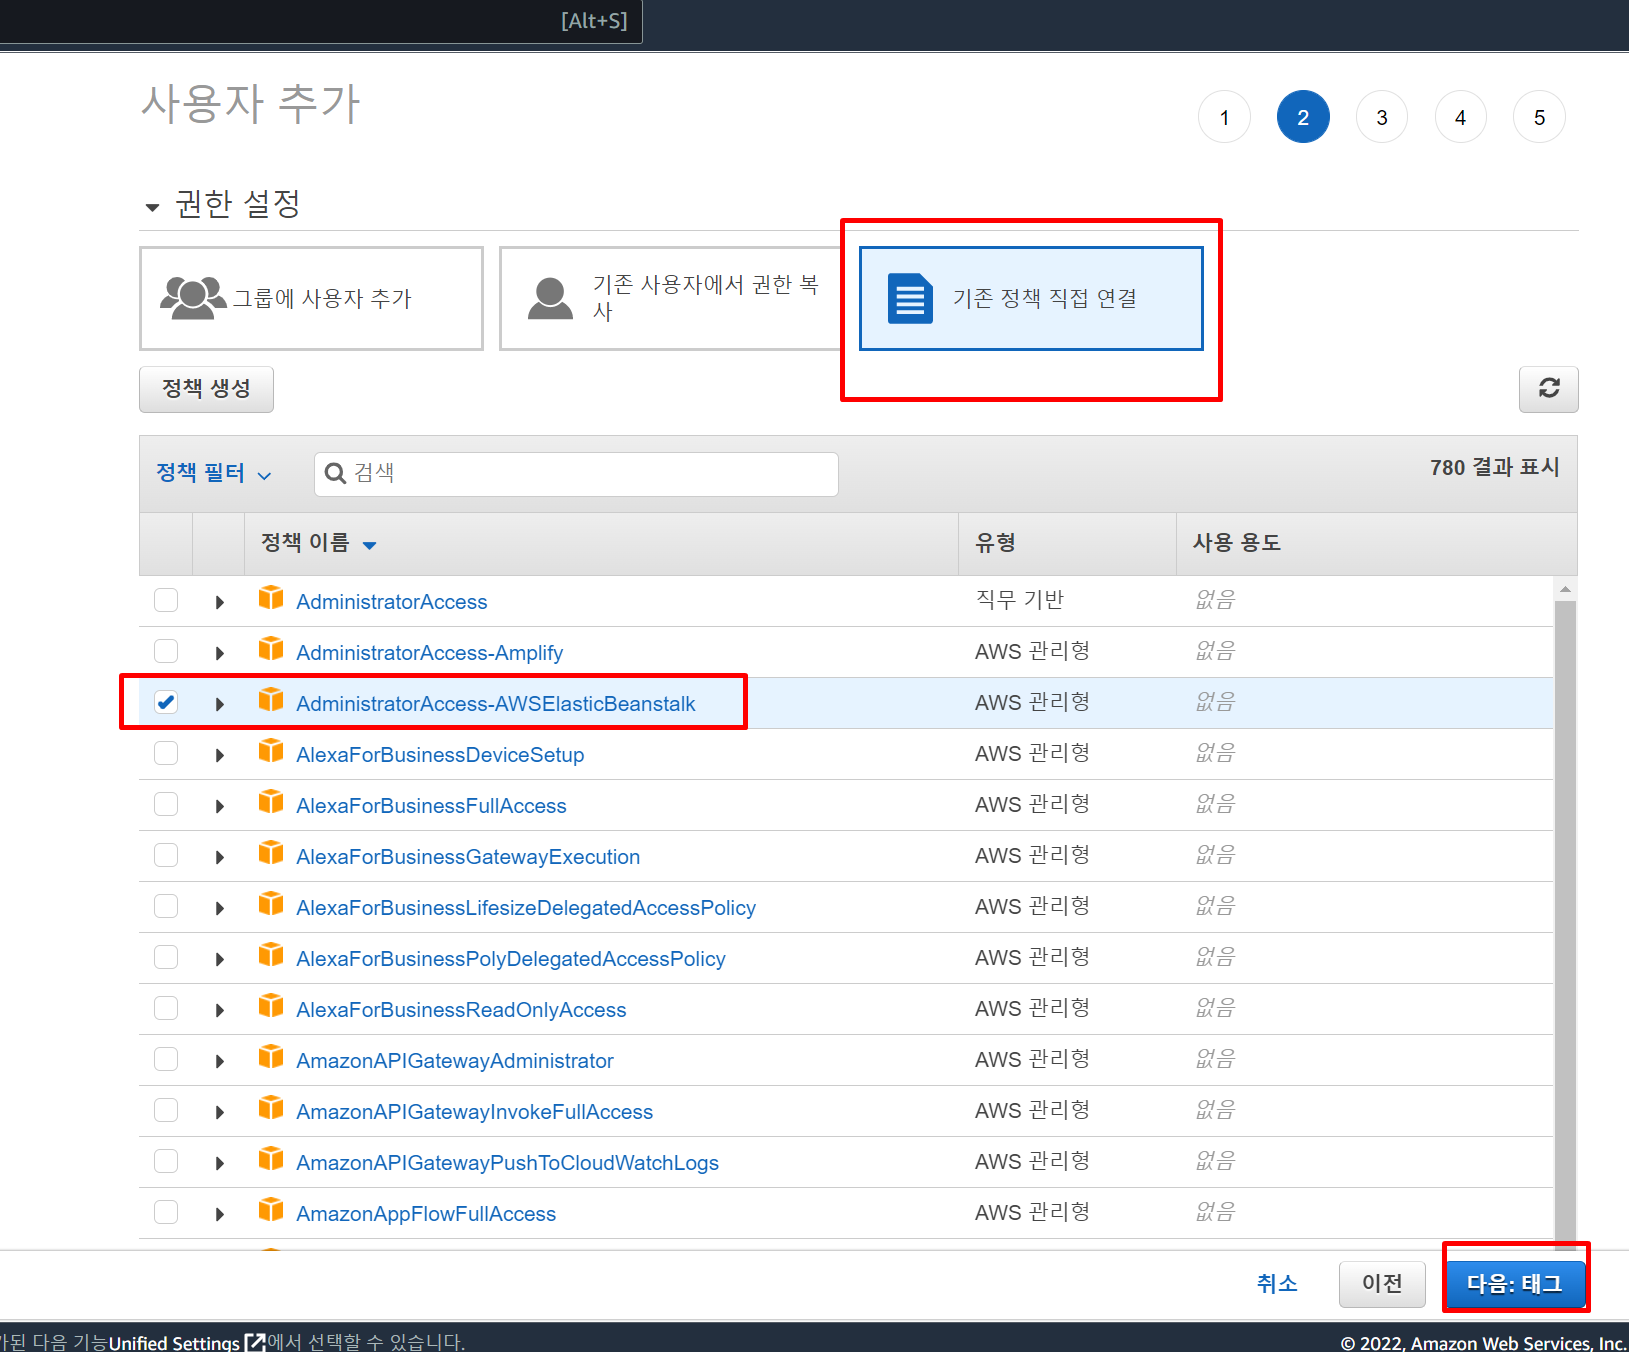The height and width of the screenshot is (1352, 1629).
Task: Open the AdministratorAccess-AWSElasticBeanstalk policy link
Action: 495,703
